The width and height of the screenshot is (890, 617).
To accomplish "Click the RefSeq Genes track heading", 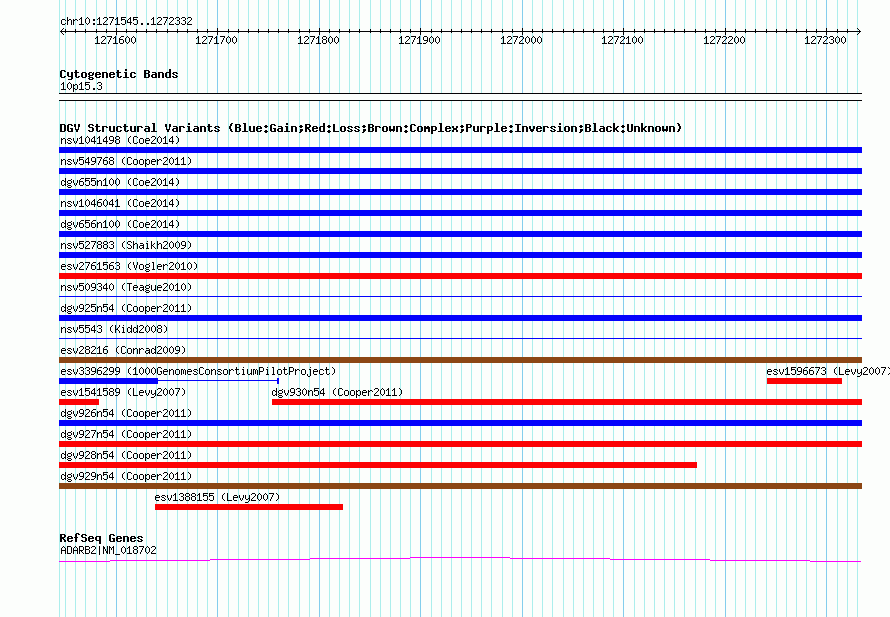I will [x=101, y=538].
